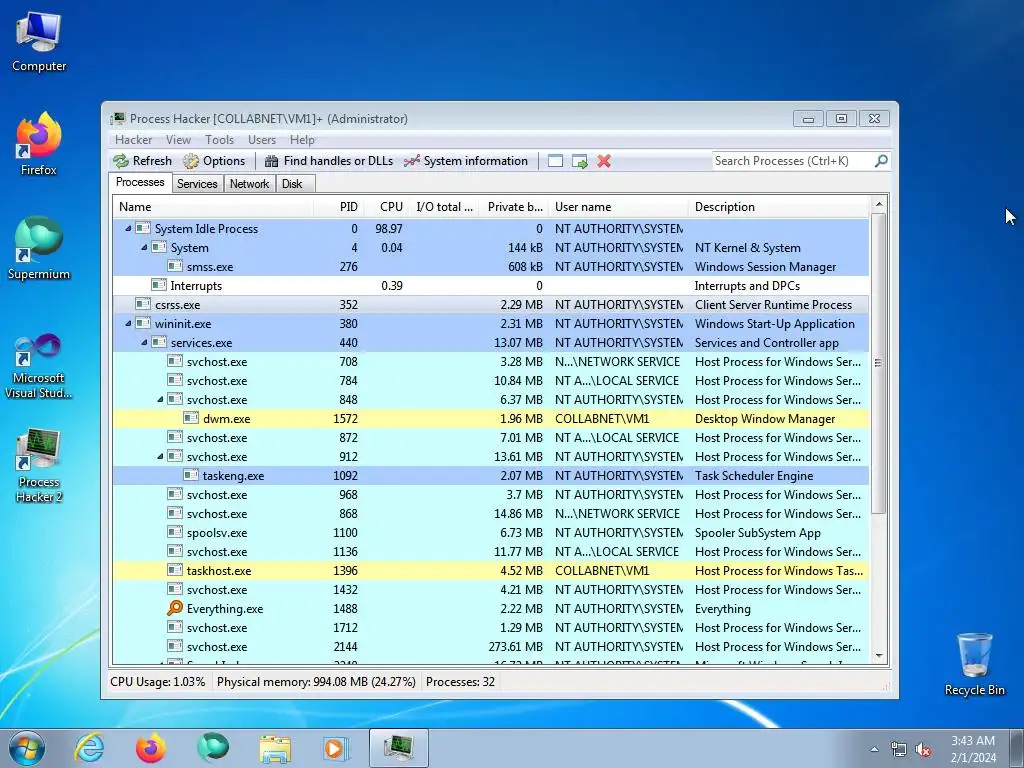Sort by the I/O total column header

coord(444,206)
